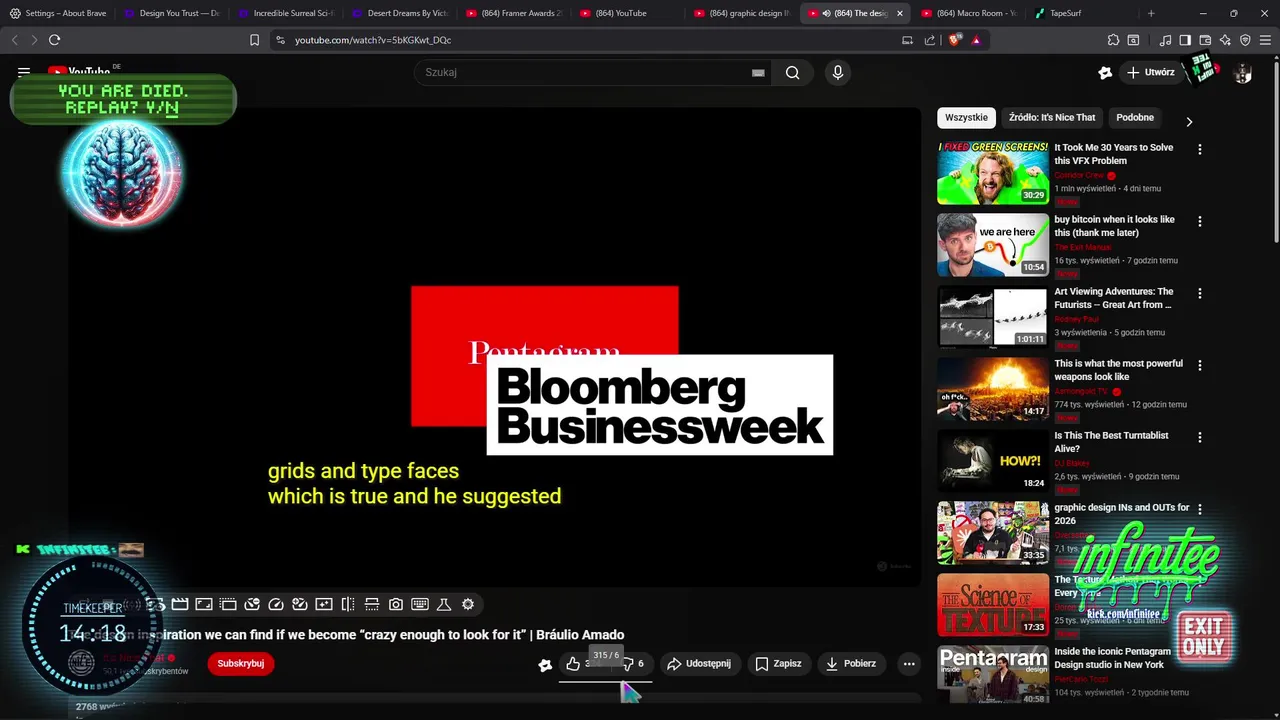This screenshot has height=720, width=1280.
Task: Open 'It Took Me 30 Years' video thumbnail
Action: point(993,173)
